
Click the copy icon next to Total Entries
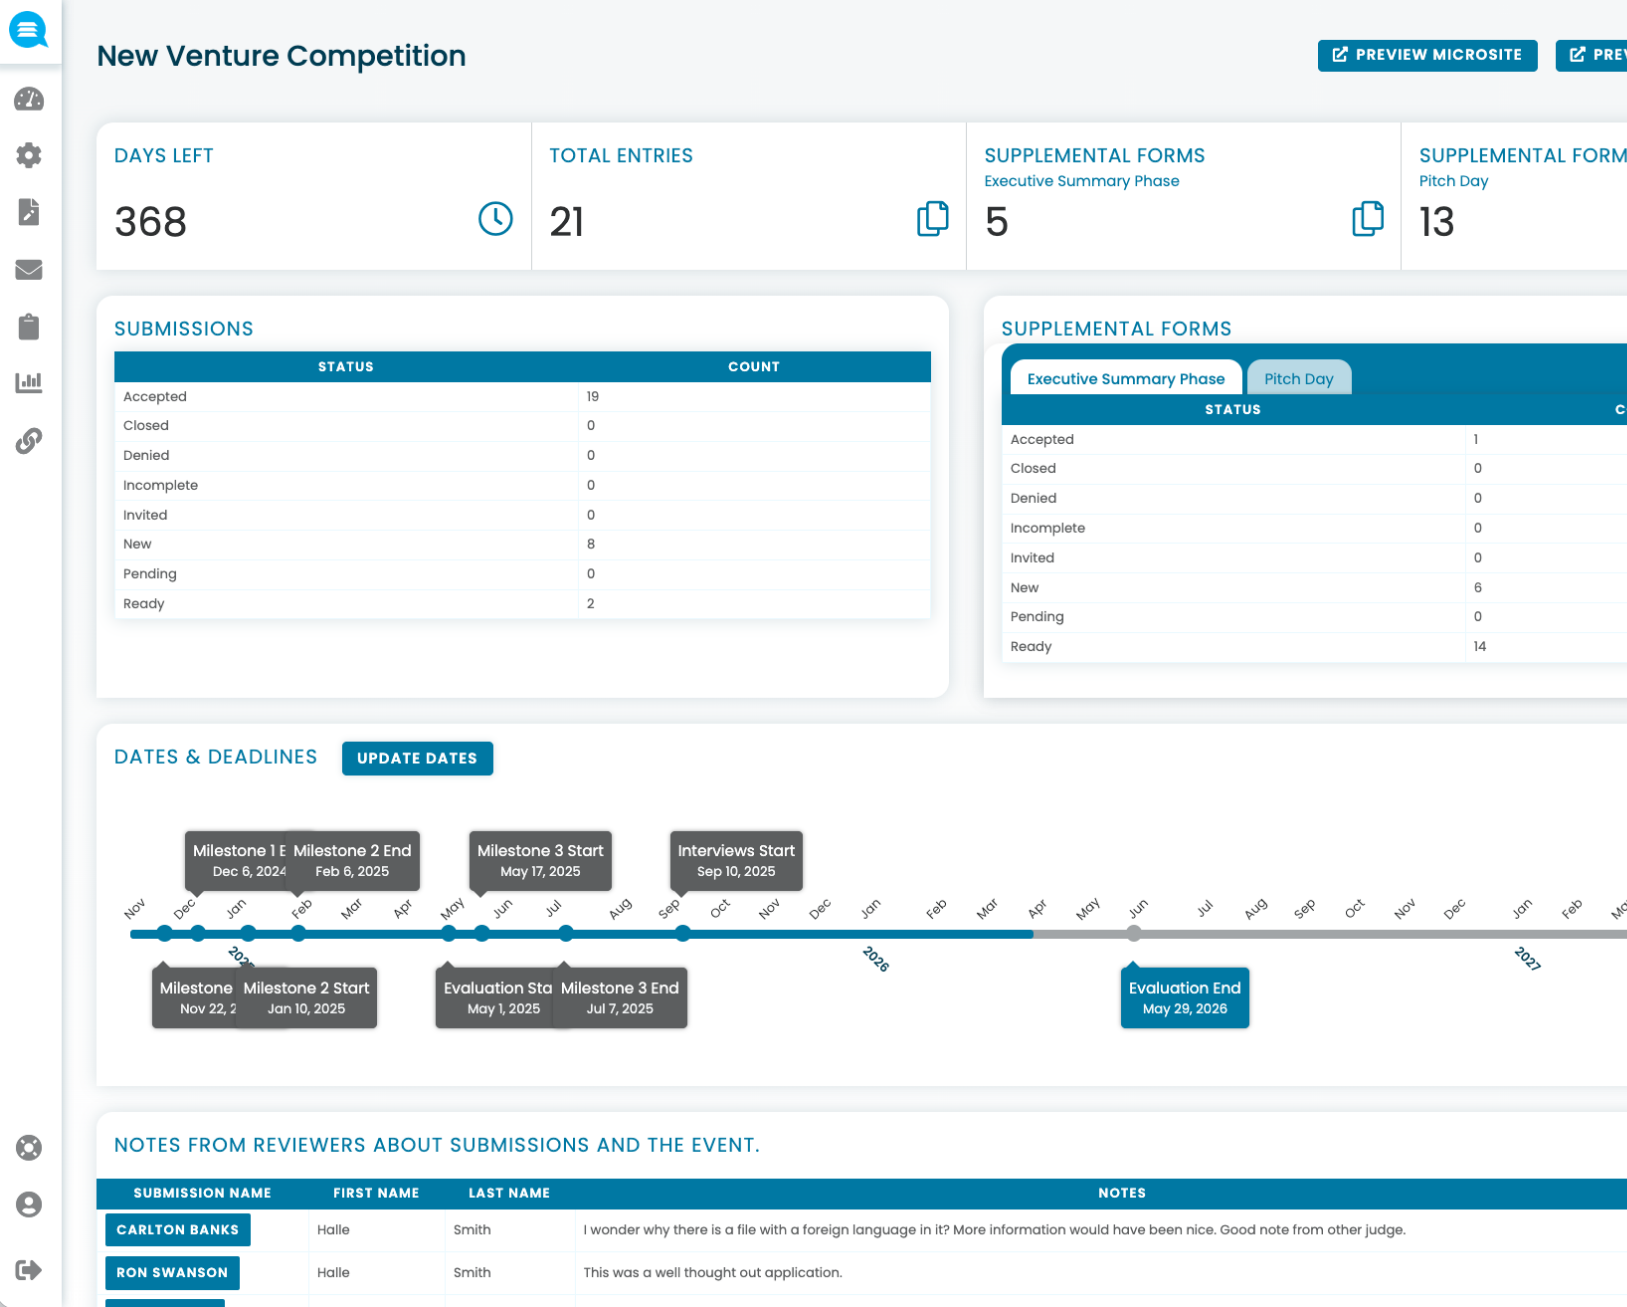click(x=932, y=218)
